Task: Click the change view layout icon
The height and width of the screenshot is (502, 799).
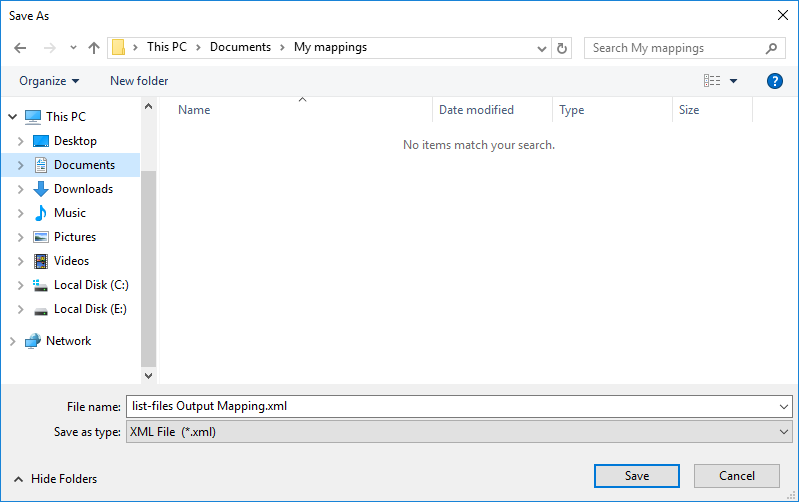Action: pos(712,81)
